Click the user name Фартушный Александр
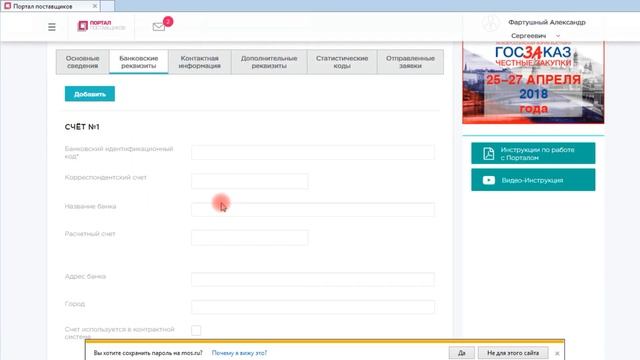This screenshot has height=360, width=640. pos(547,22)
